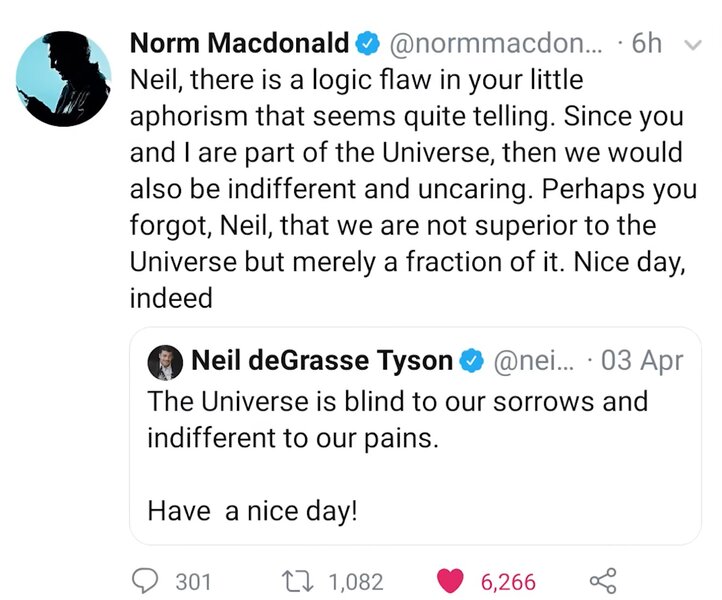Click the truncated @nei... handle

click(x=533, y=361)
